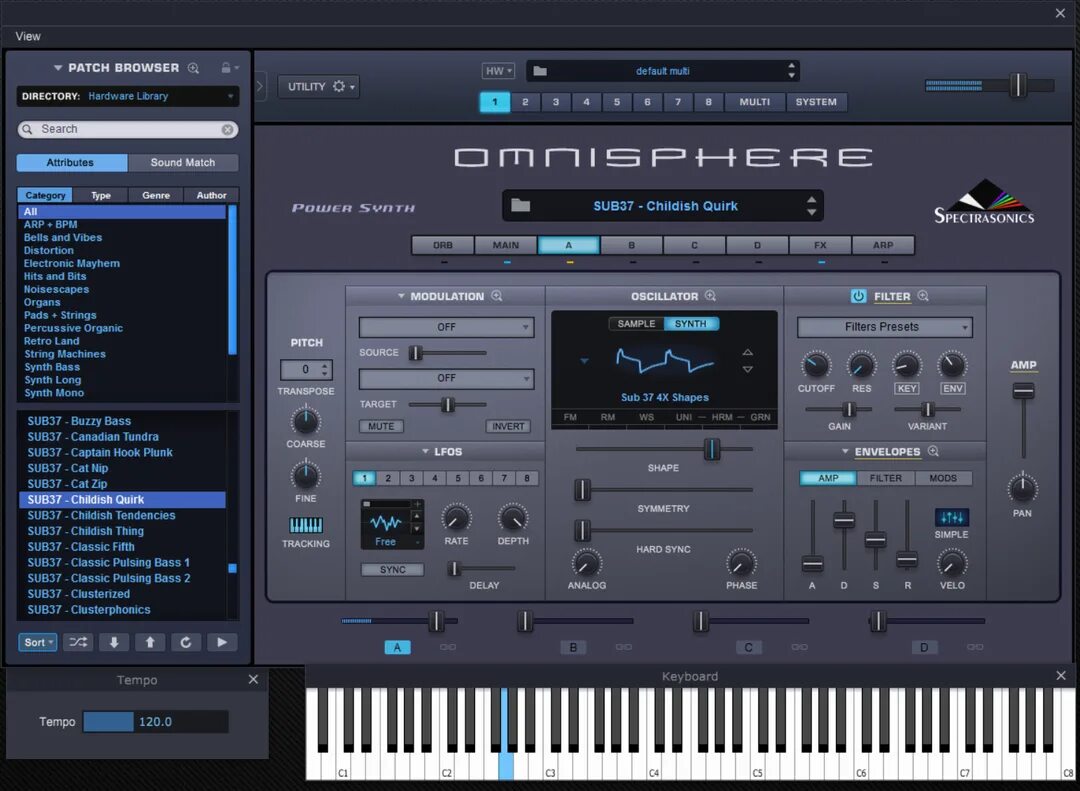Screen dimensions: 1080x791
Task: Open the Directory Hardware Library dropdown
Action: [x=128, y=96]
